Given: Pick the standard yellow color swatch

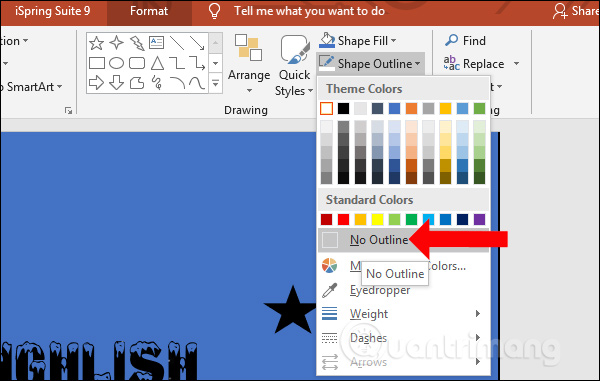Looking at the screenshot, I should pos(377,220).
